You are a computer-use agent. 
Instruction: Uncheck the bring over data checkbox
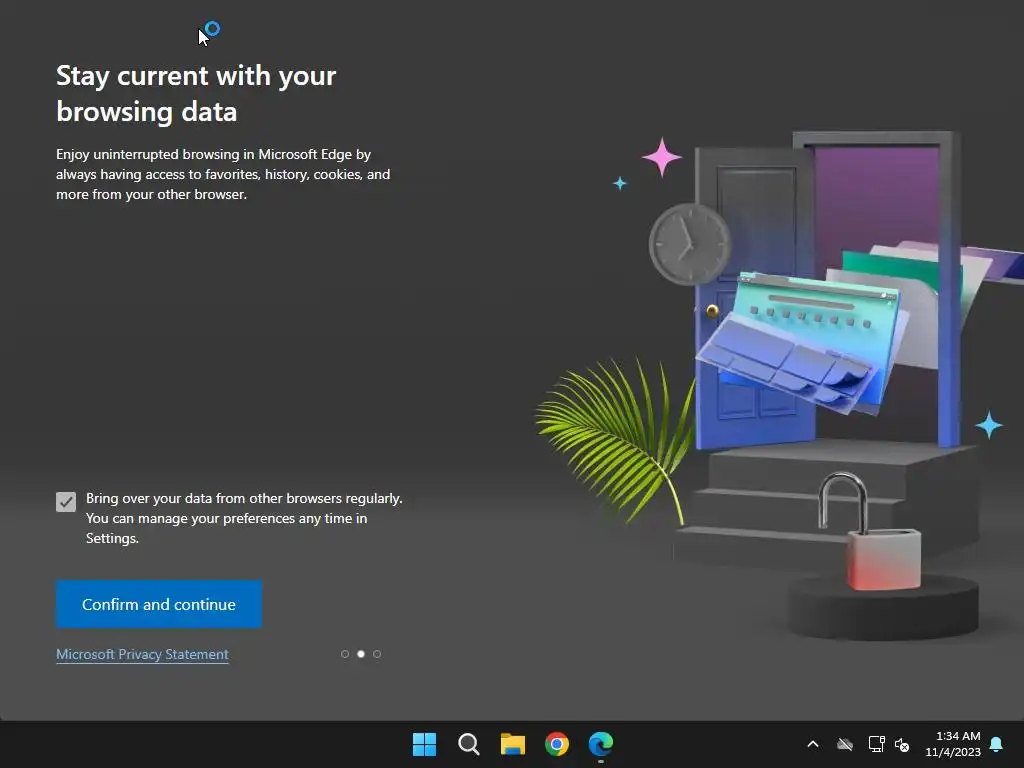pyautogui.click(x=66, y=502)
